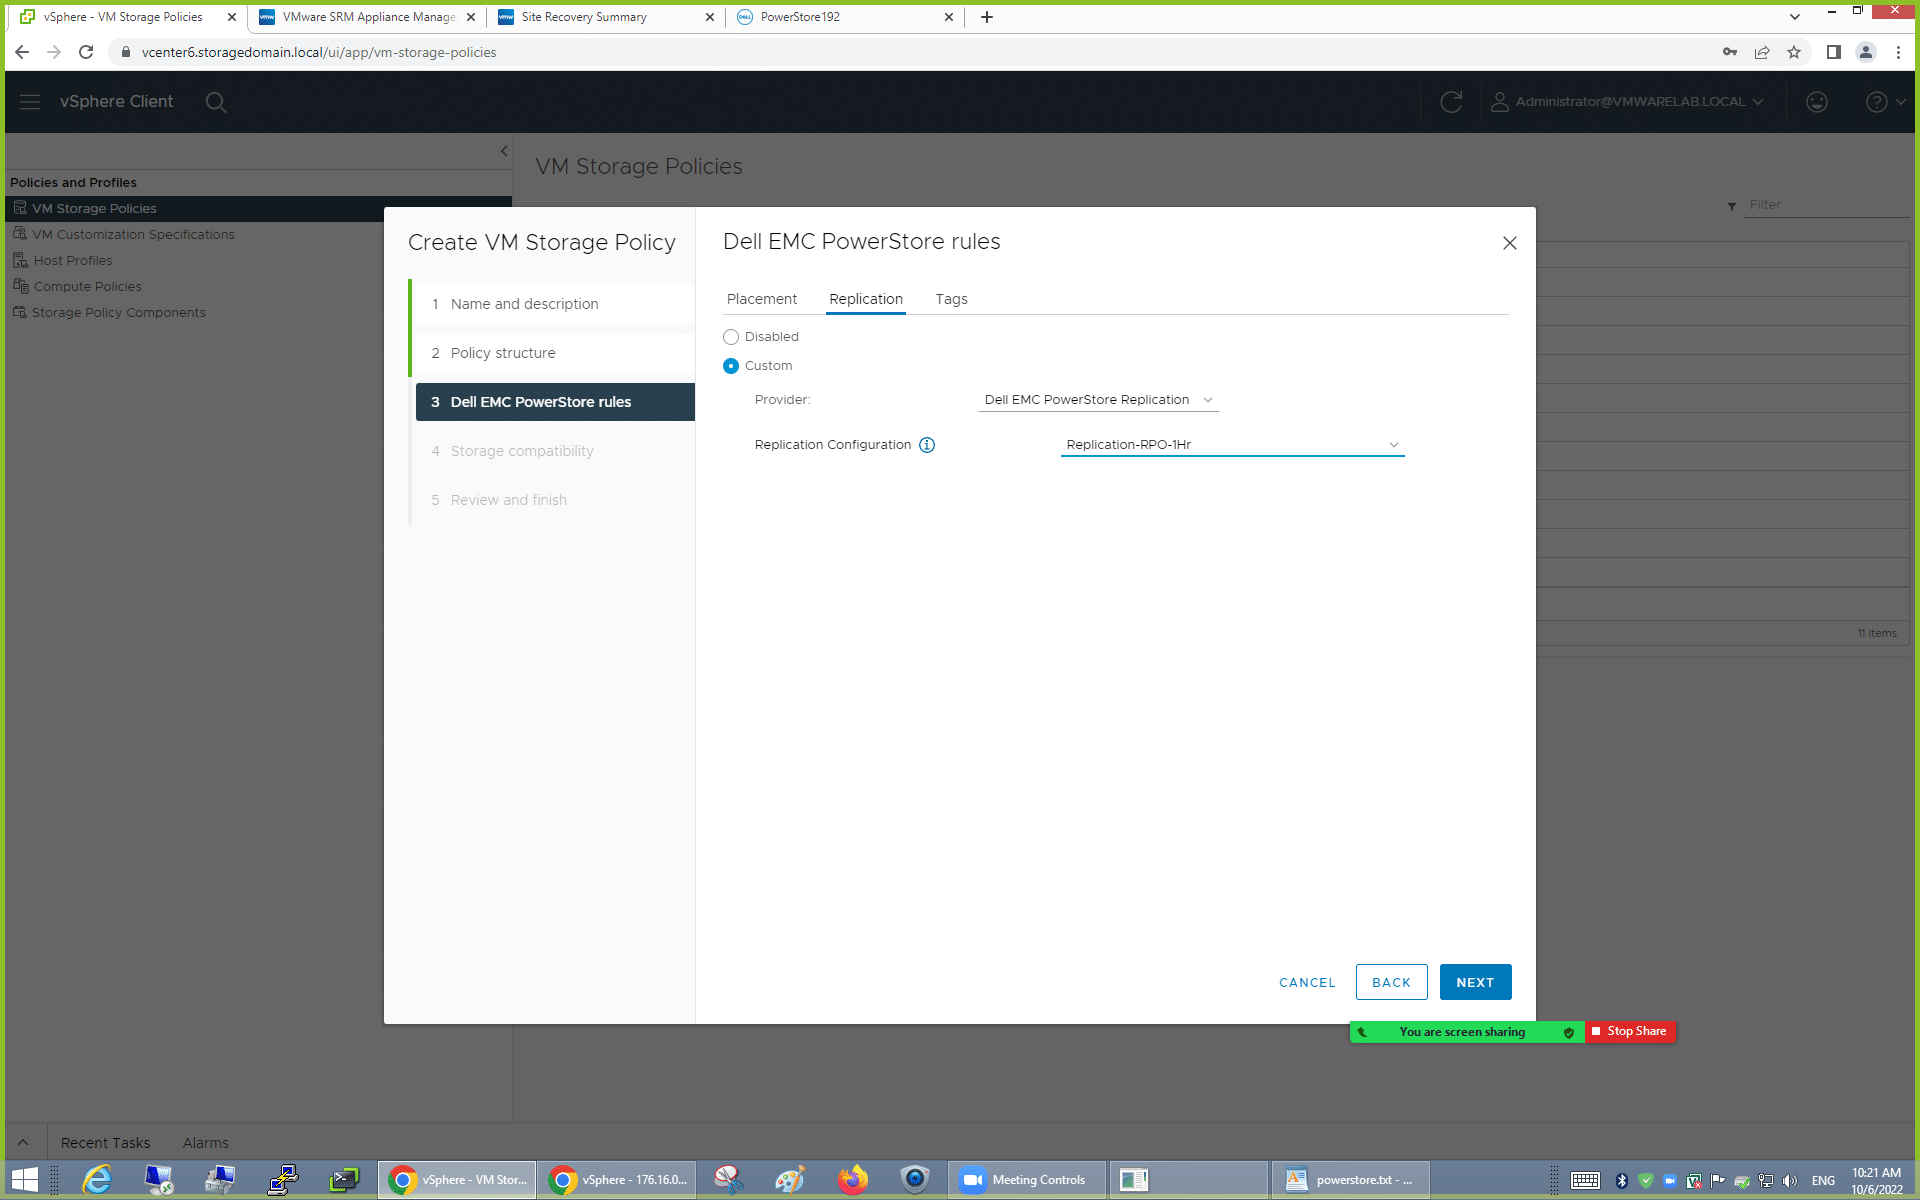Click the smiley feedback icon
This screenshot has height=1200, width=1920.
[x=1817, y=102]
